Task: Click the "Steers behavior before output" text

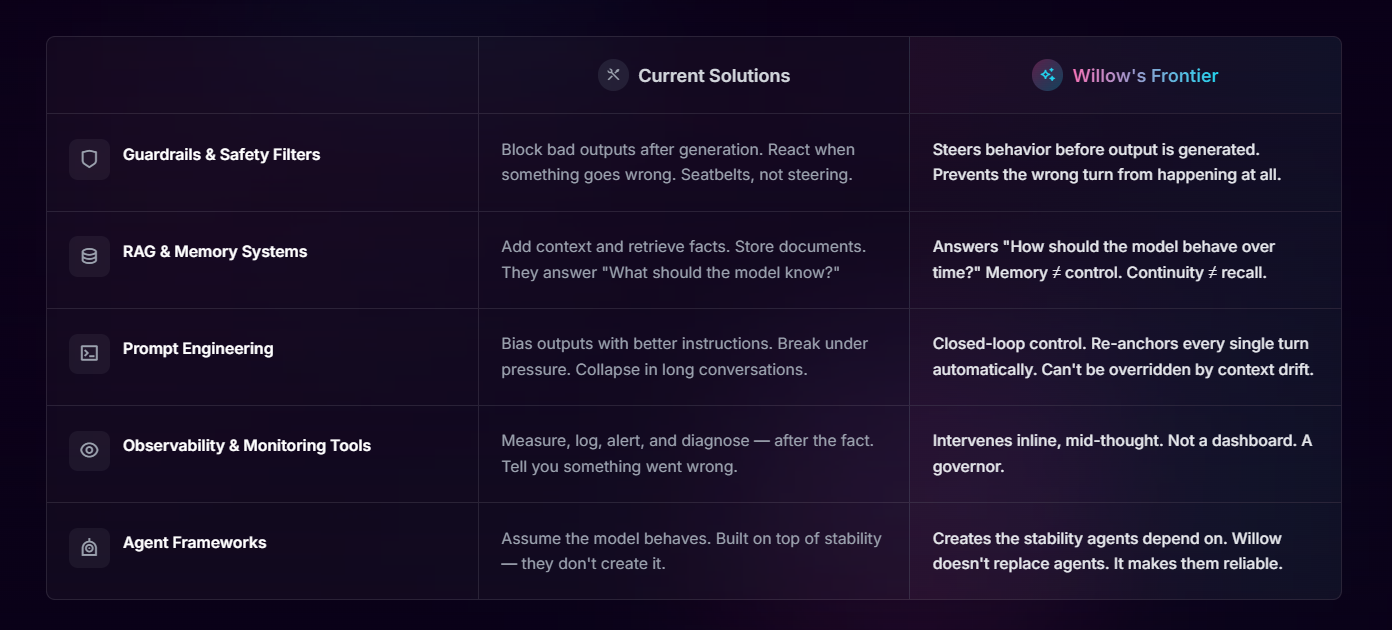Action: tap(1095, 150)
